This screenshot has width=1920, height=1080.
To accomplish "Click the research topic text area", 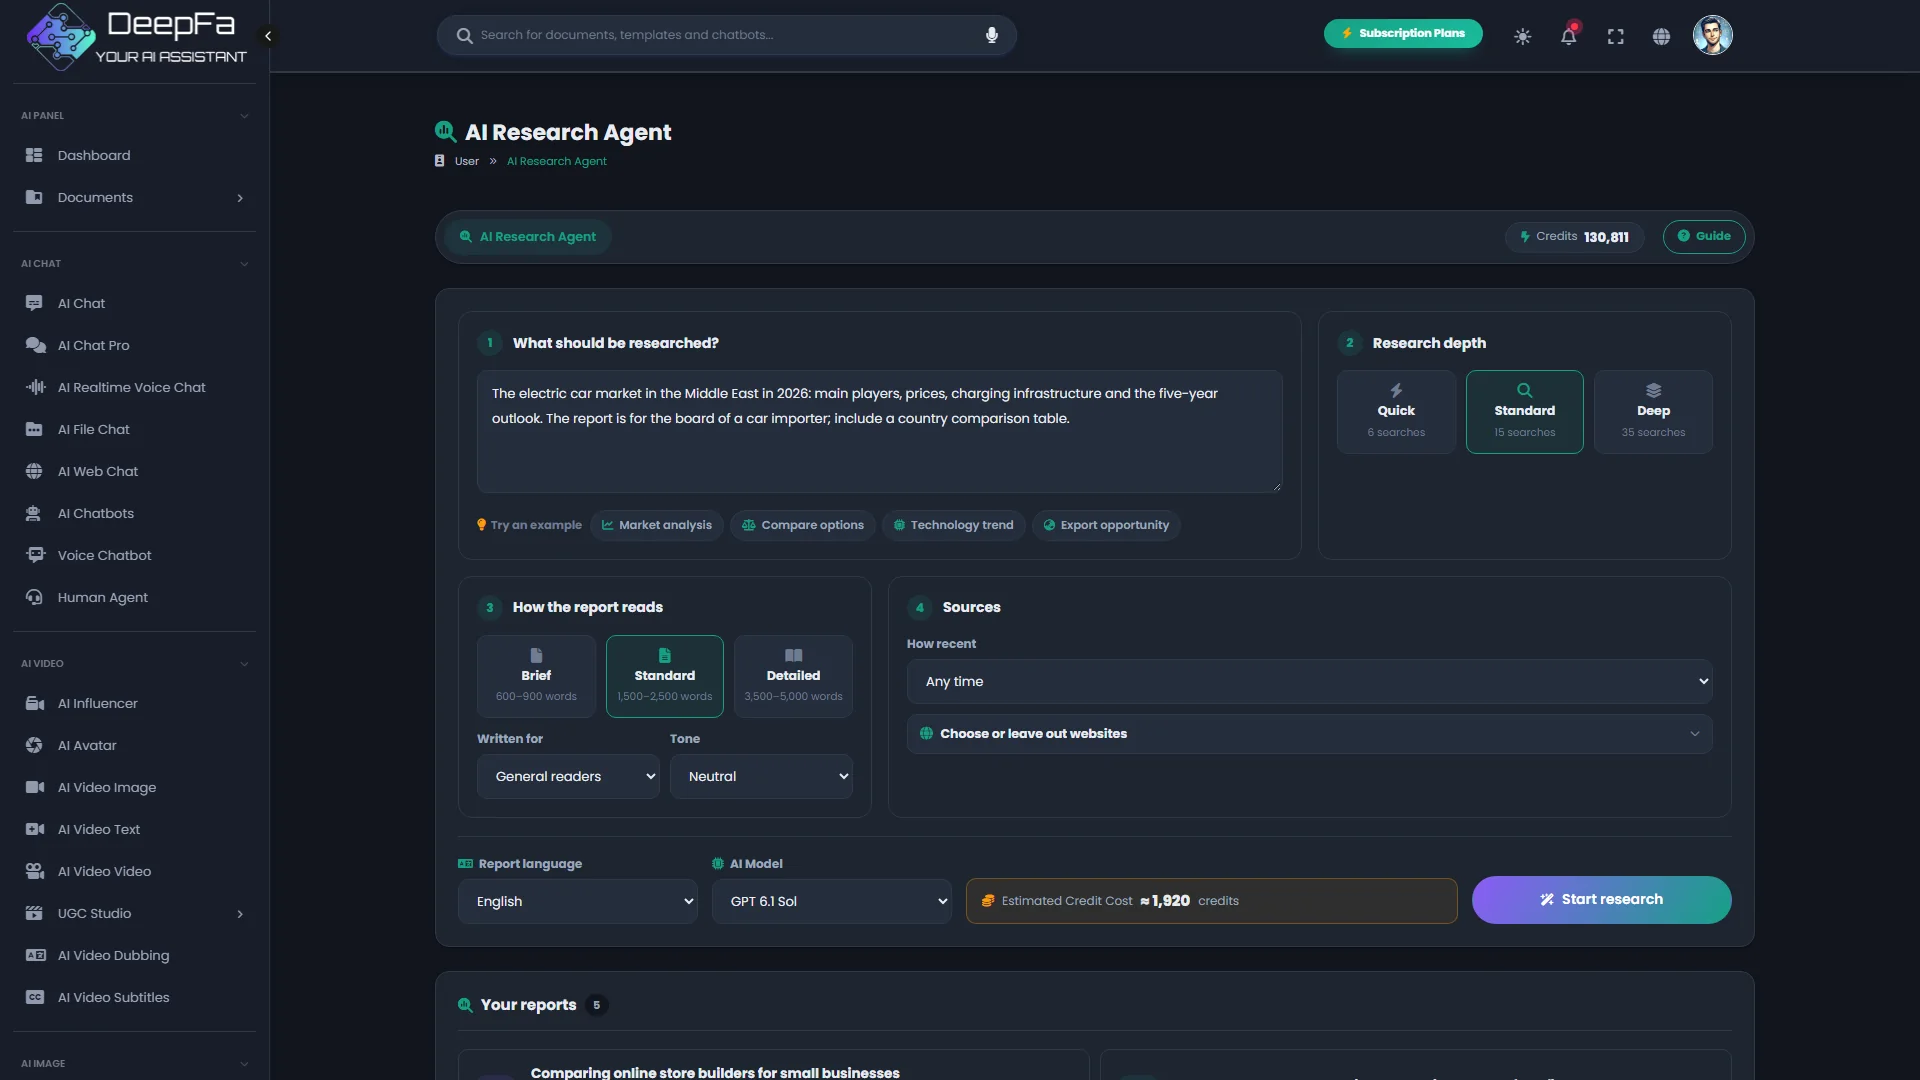I will (879, 431).
